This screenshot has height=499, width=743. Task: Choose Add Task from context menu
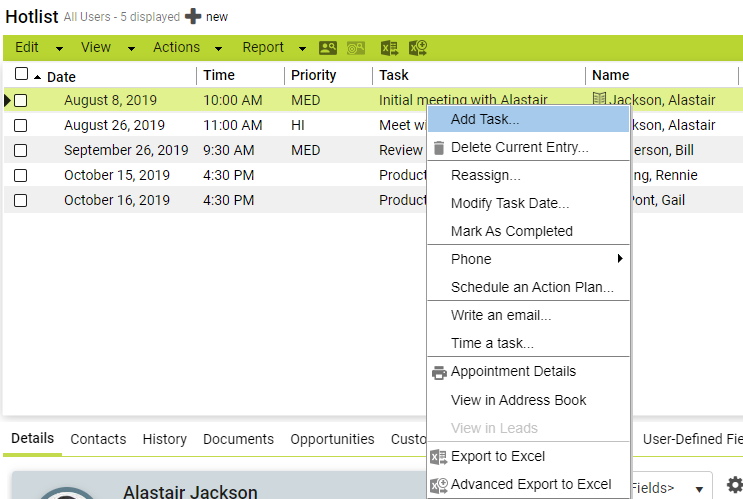[x=528, y=119]
